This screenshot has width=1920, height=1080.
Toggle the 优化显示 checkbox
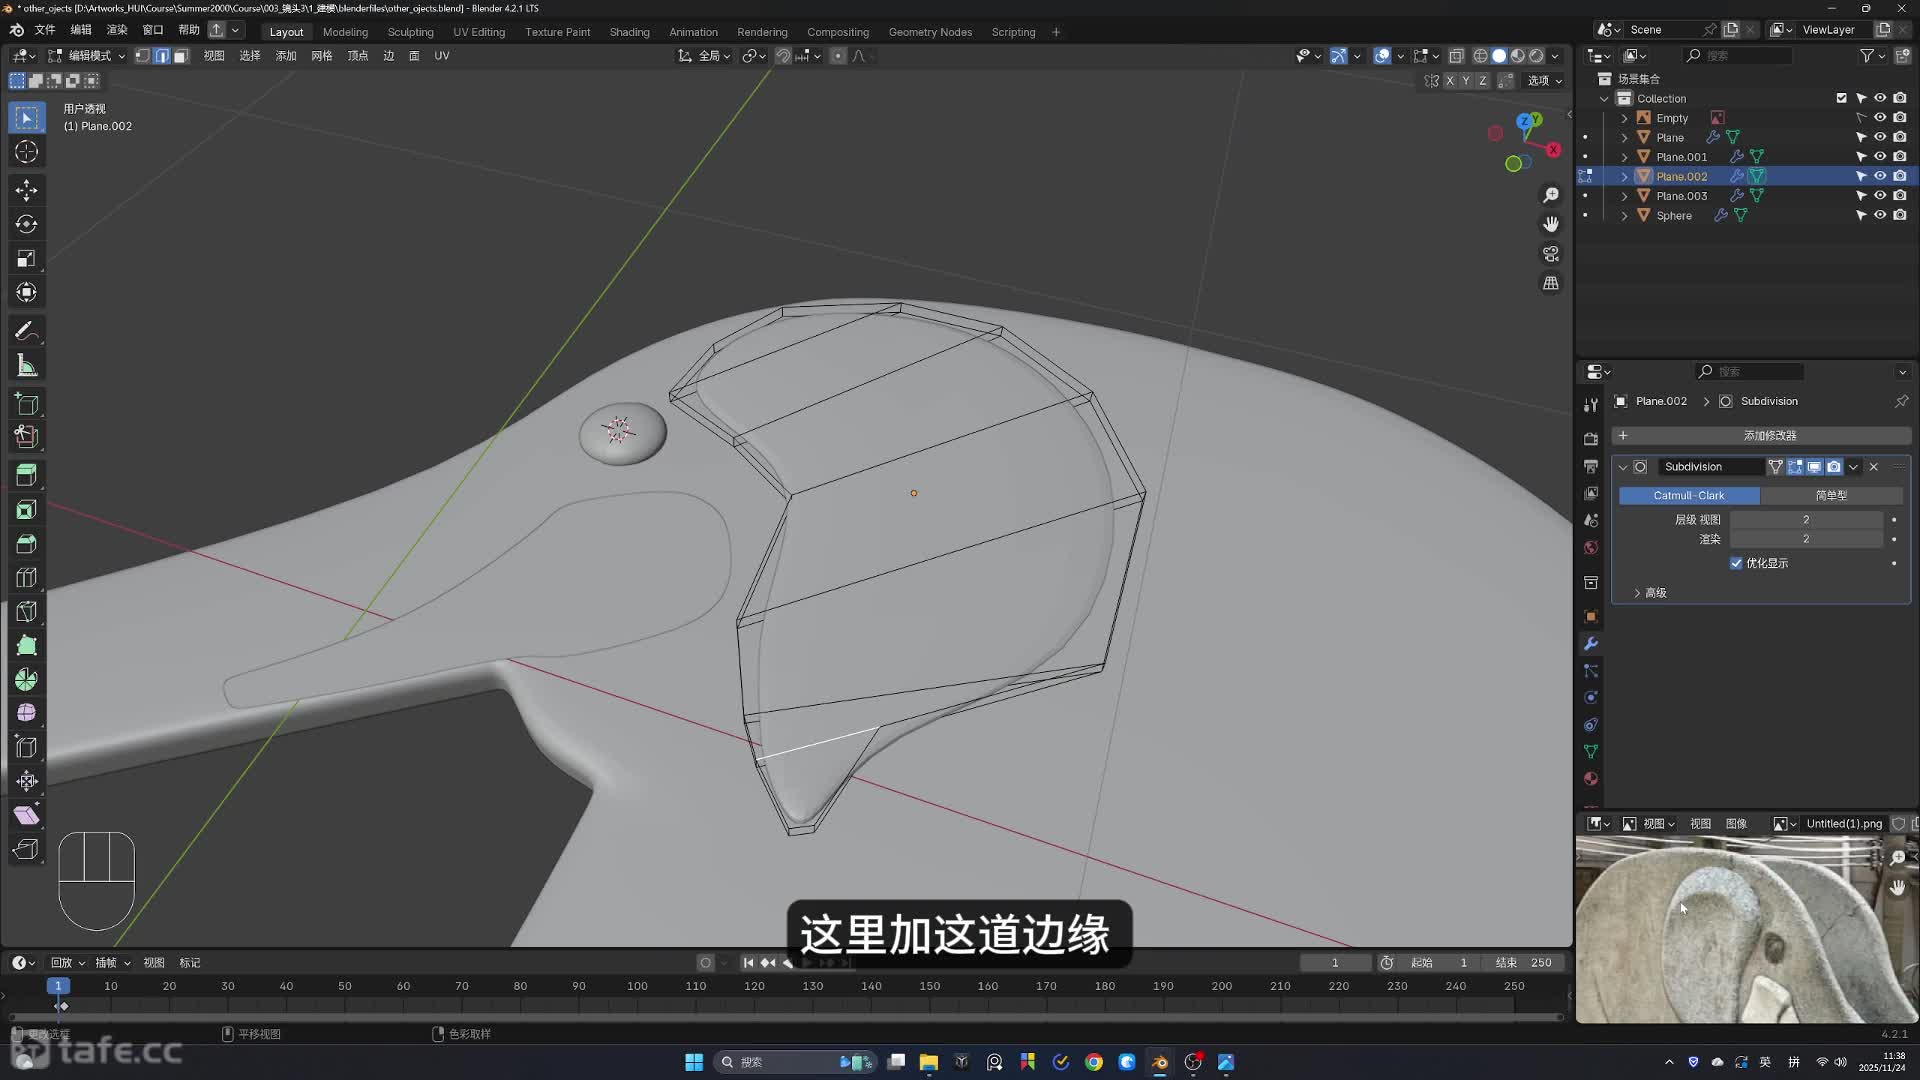click(x=1736, y=563)
